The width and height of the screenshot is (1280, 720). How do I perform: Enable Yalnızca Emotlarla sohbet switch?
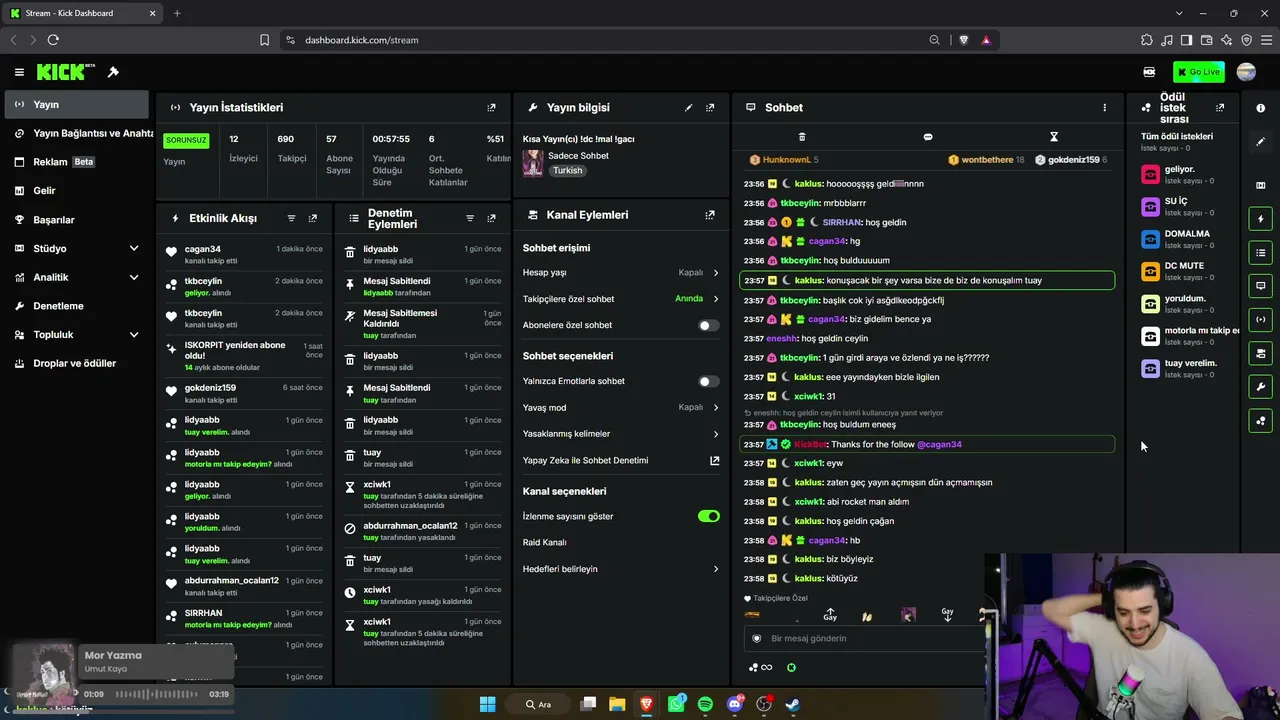tap(708, 381)
